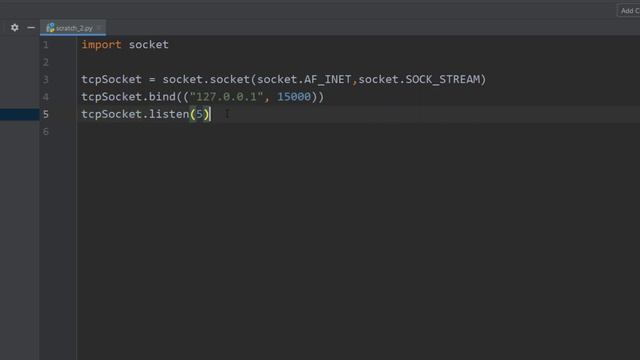Viewport: 640px width, 360px height.
Task: Click the Python file icon on scratch_2.py tab
Action: coord(50,28)
